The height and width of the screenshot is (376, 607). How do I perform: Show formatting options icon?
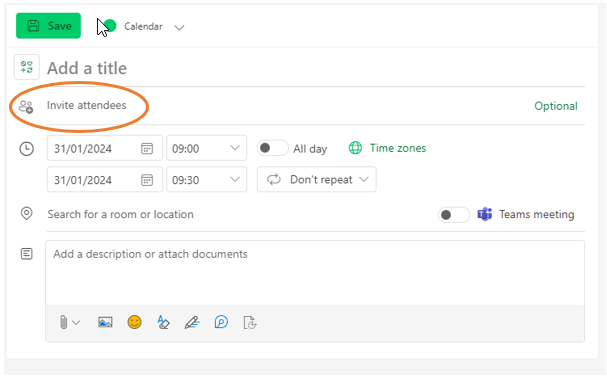[163, 322]
